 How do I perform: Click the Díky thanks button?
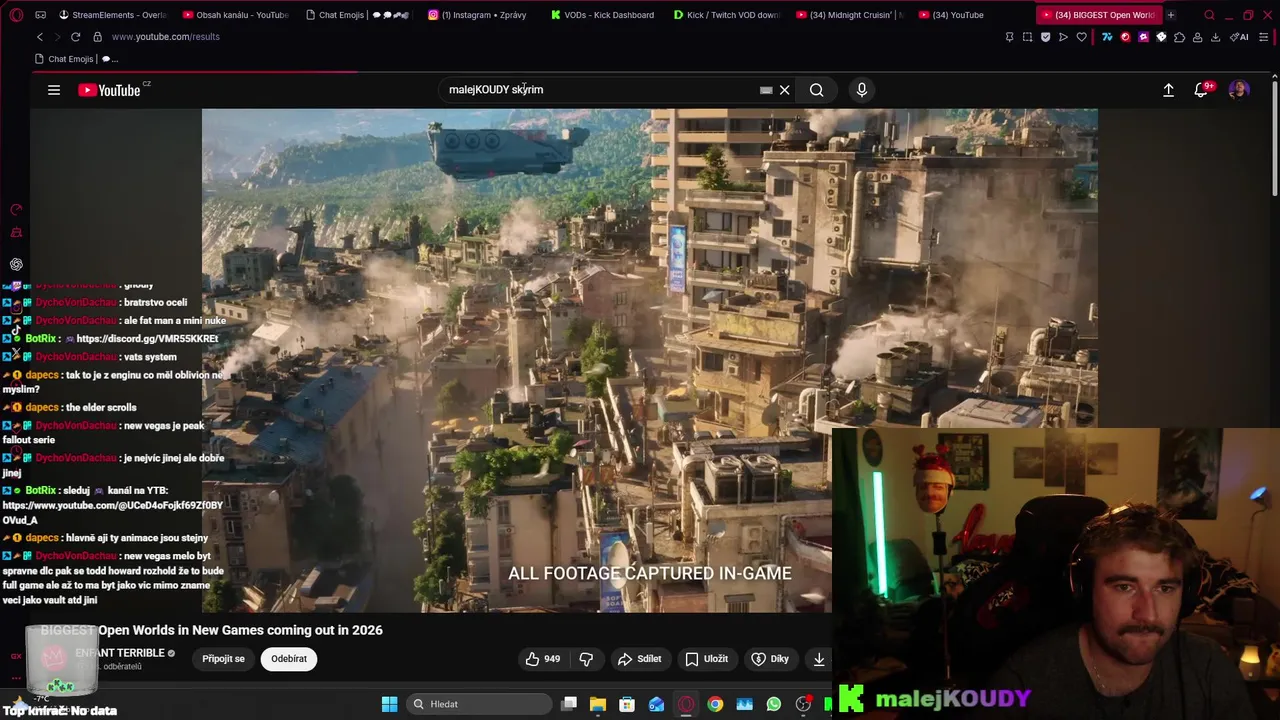coord(770,659)
